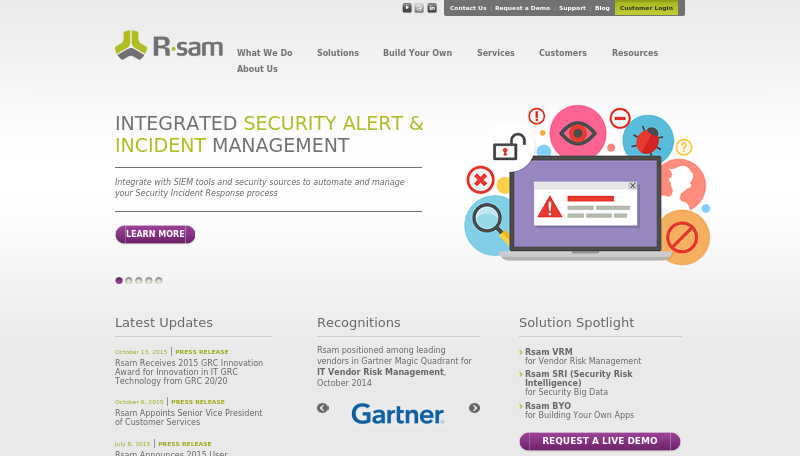
Task: Open the Services menu
Action: coord(495,53)
